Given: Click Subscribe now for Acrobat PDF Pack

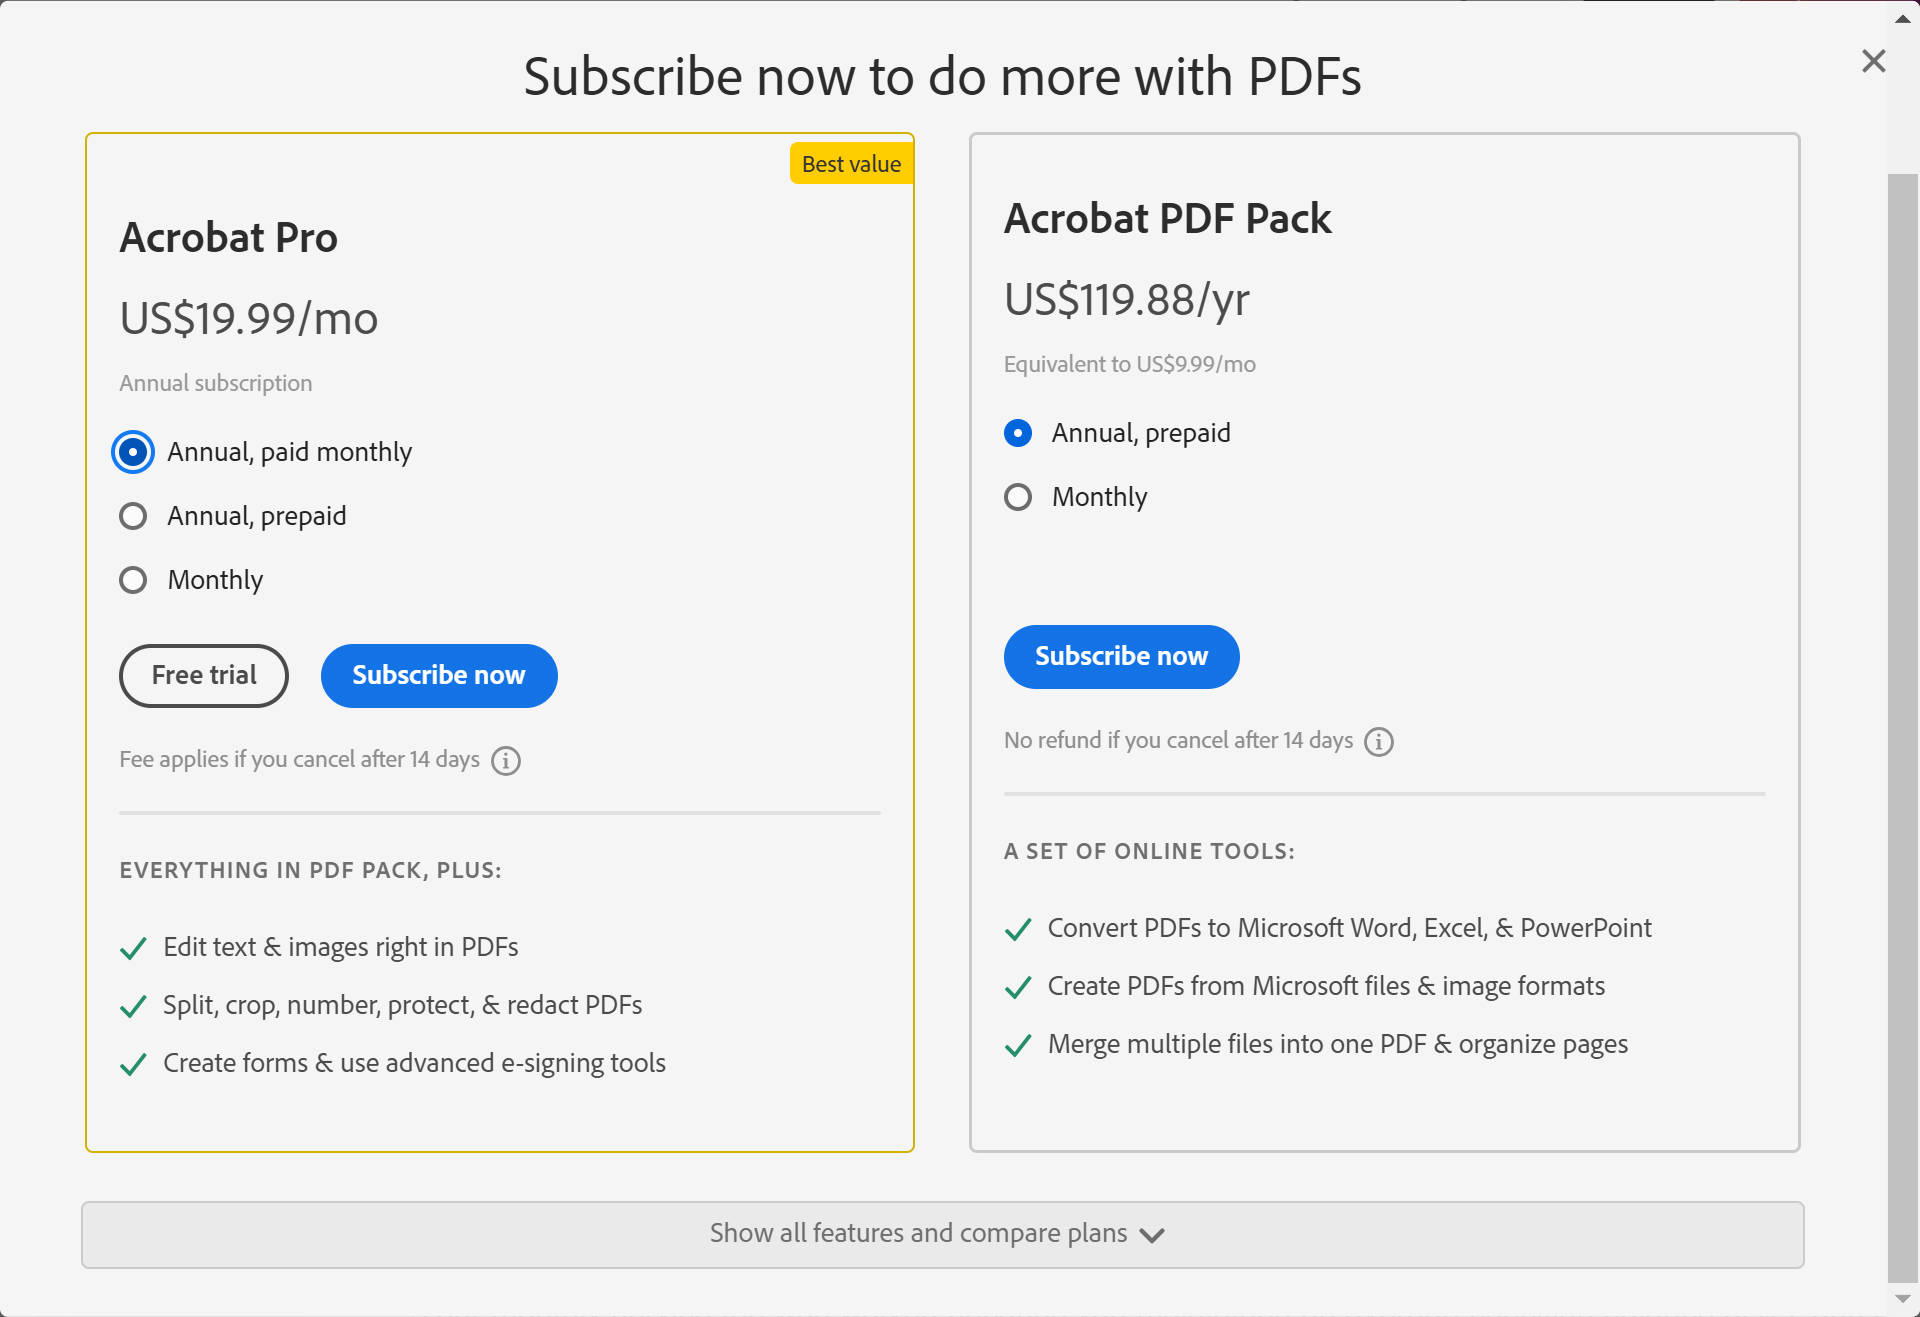Looking at the screenshot, I should point(1121,657).
